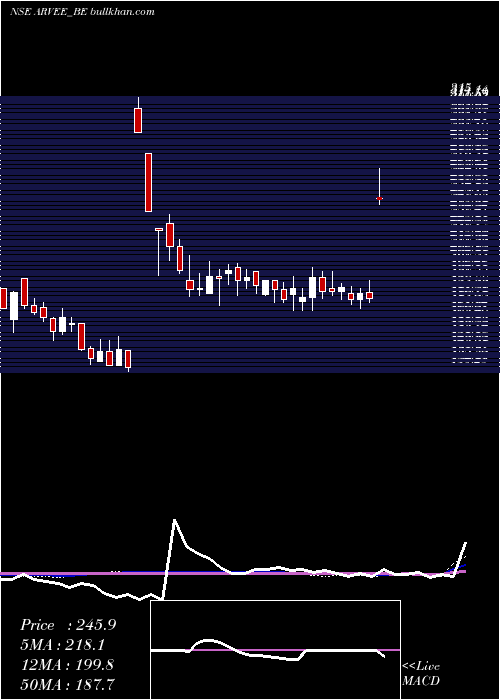Image resolution: width=500 pixels, height=700 pixels.
Task: Click the Live MACD inset chart
Action: (275, 650)
